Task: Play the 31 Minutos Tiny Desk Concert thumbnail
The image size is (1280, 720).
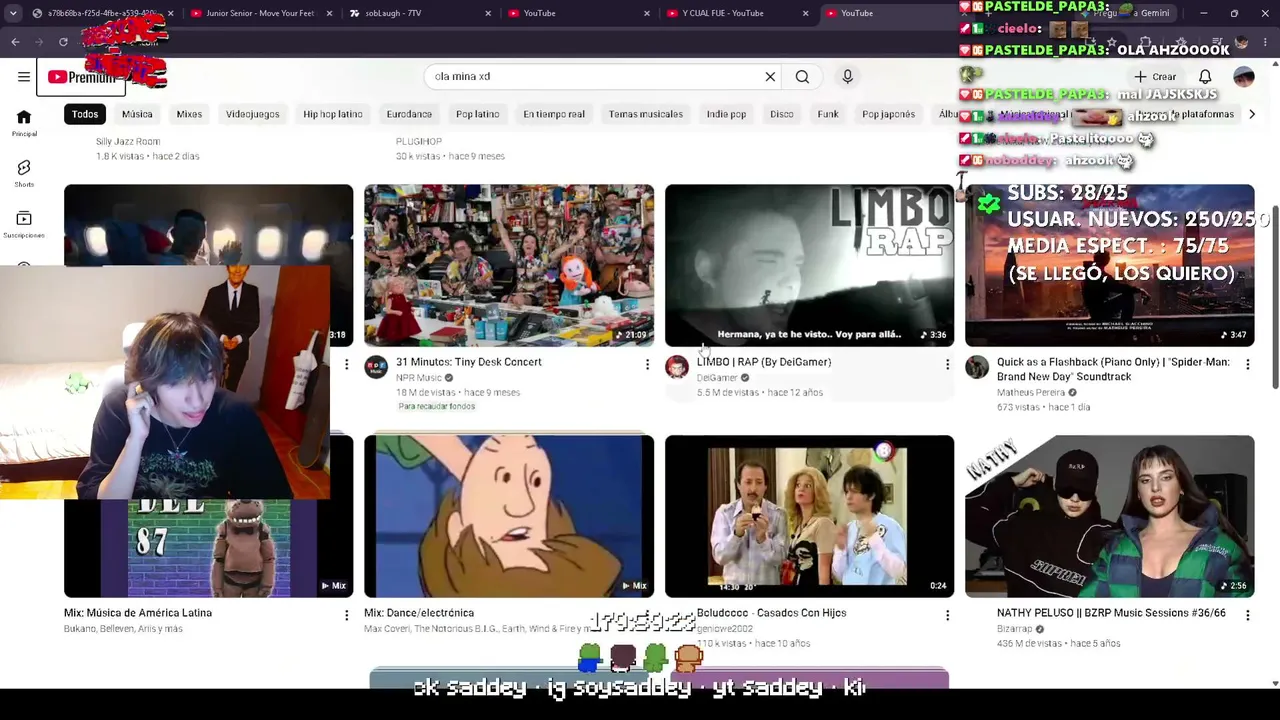Action: (x=509, y=265)
